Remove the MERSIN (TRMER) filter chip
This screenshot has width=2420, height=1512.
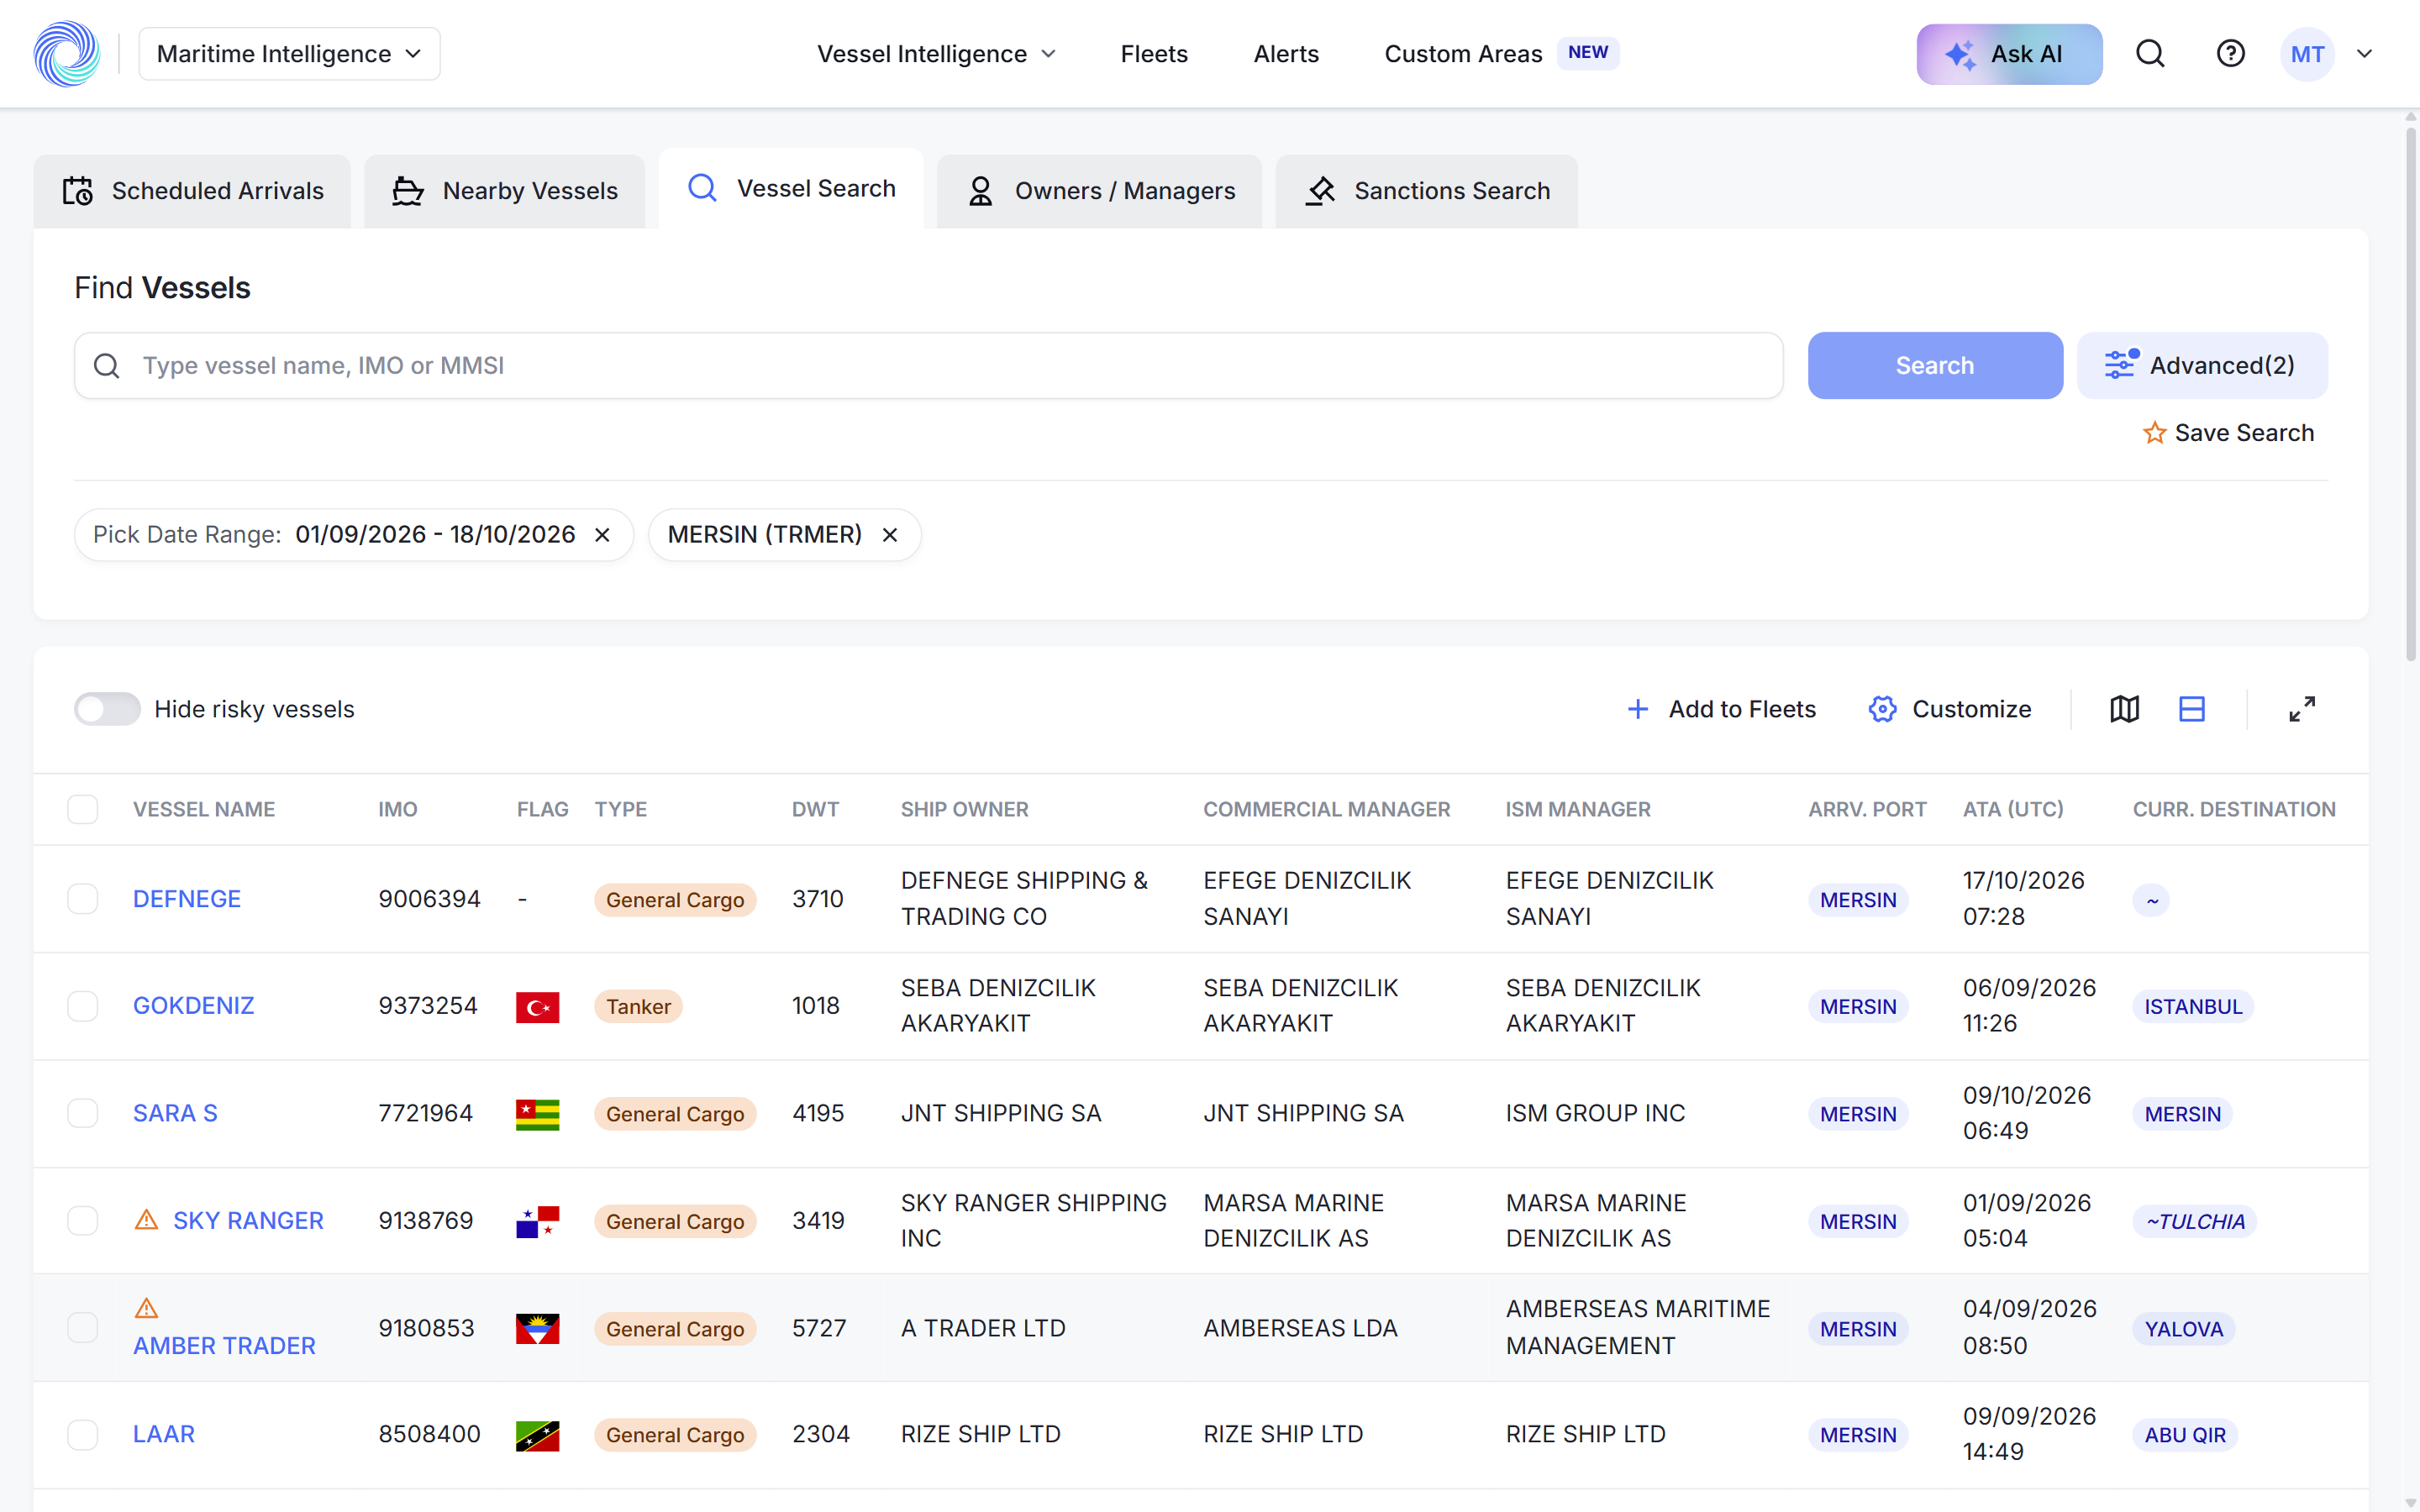pyautogui.click(x=889, y=535)
